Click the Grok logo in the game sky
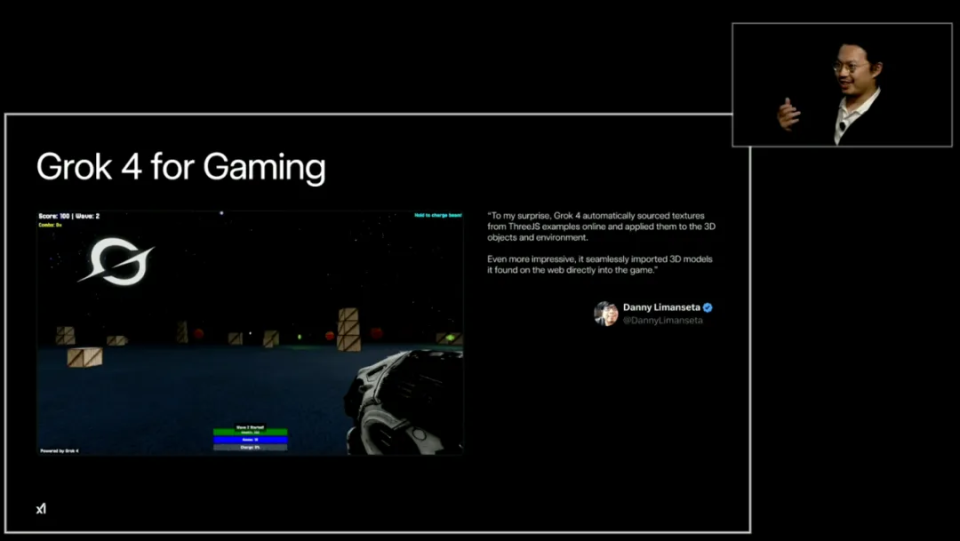 (116, 261)
